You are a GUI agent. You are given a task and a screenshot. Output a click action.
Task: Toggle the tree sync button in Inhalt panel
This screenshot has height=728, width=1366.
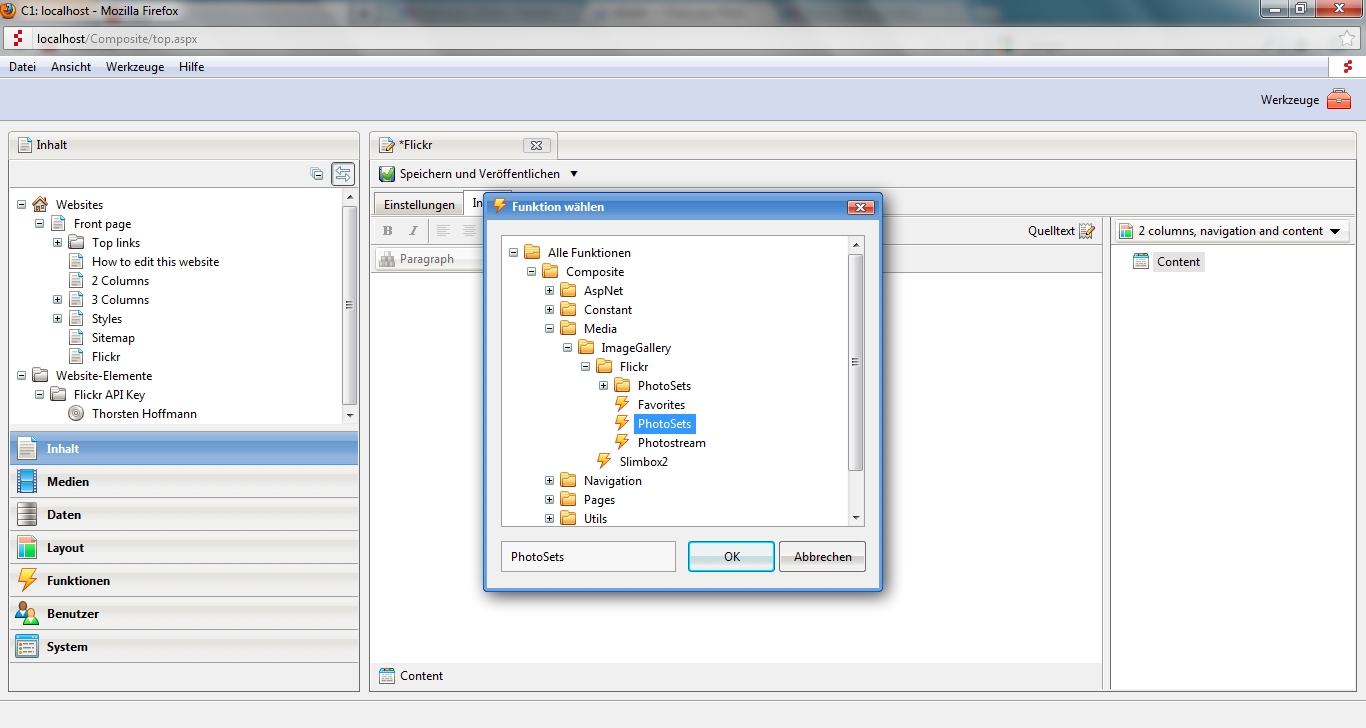coord(343,174)
